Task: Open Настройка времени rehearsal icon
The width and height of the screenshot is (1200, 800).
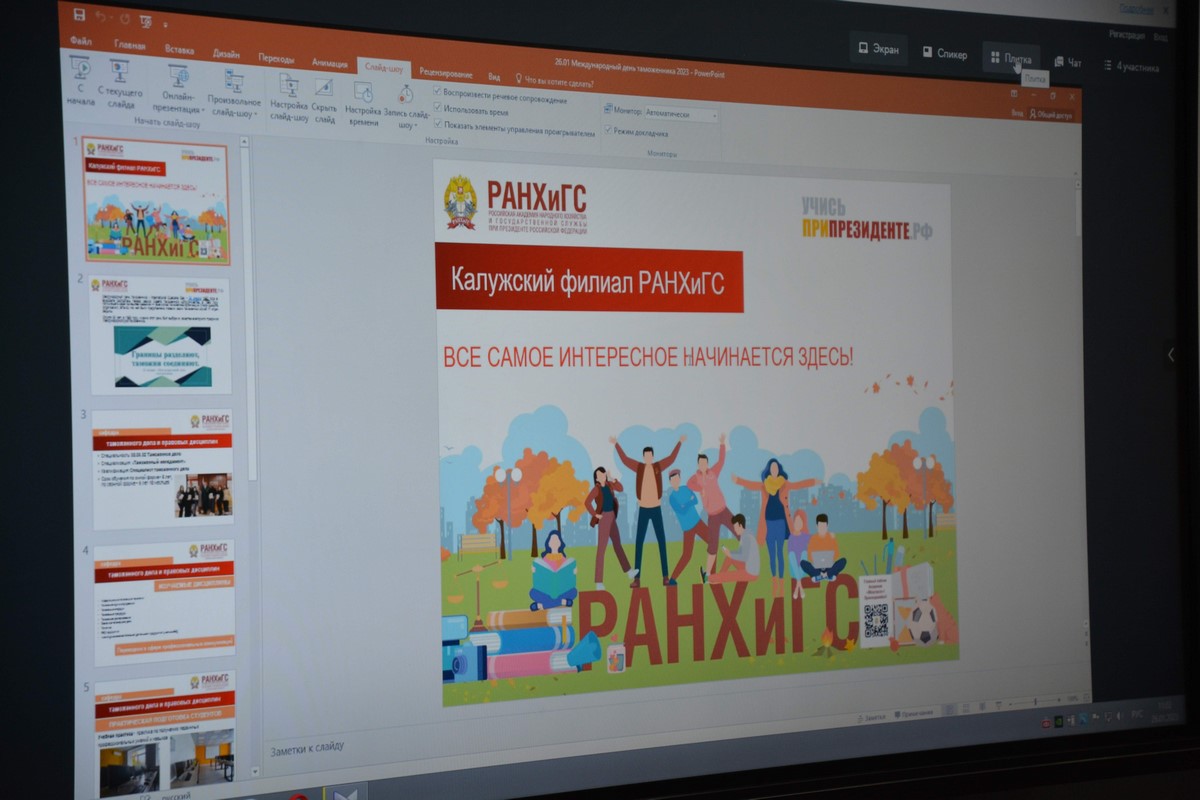Action: coord(364,92)
